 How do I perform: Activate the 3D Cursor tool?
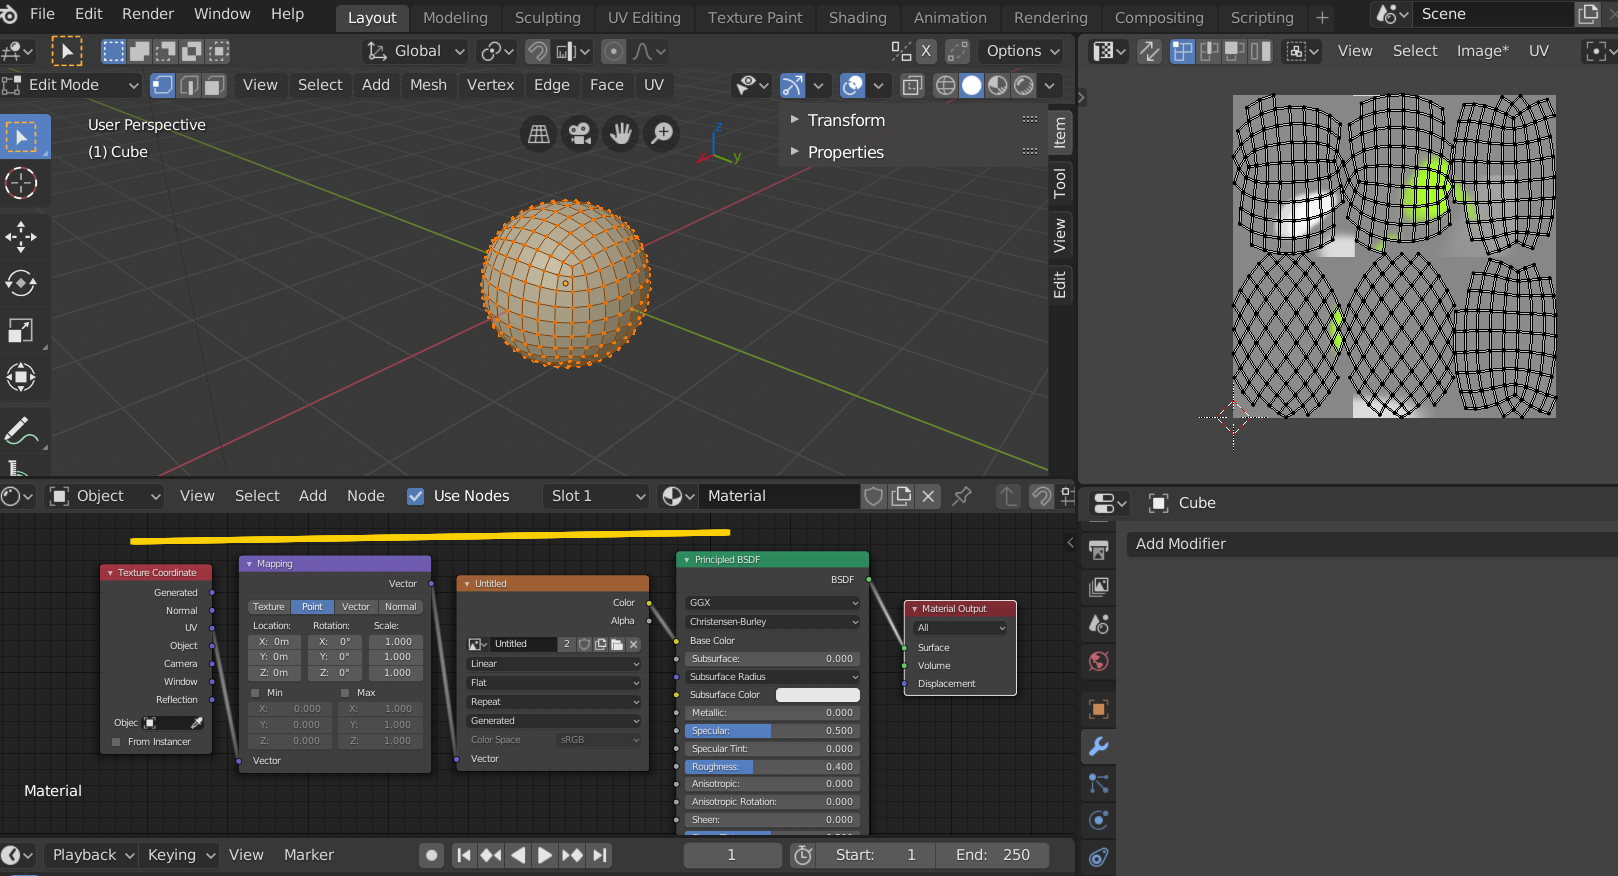21,183
